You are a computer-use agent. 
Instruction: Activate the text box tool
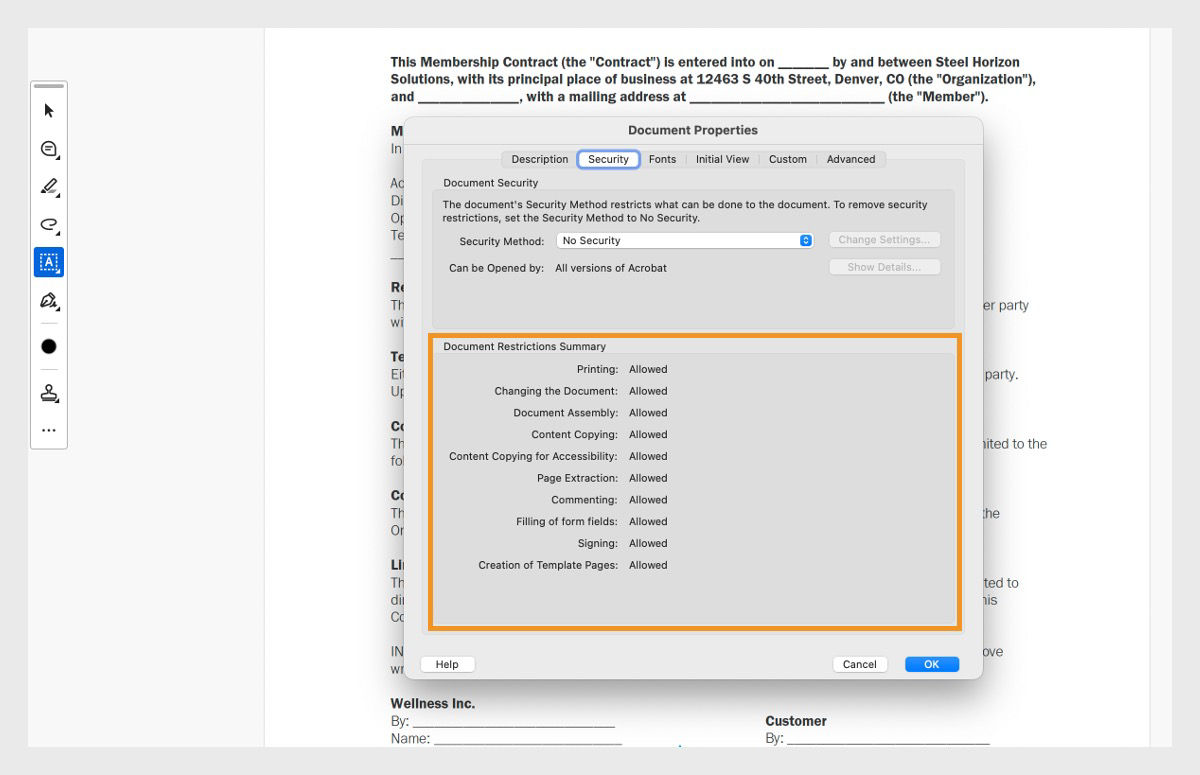click(48, 262)
